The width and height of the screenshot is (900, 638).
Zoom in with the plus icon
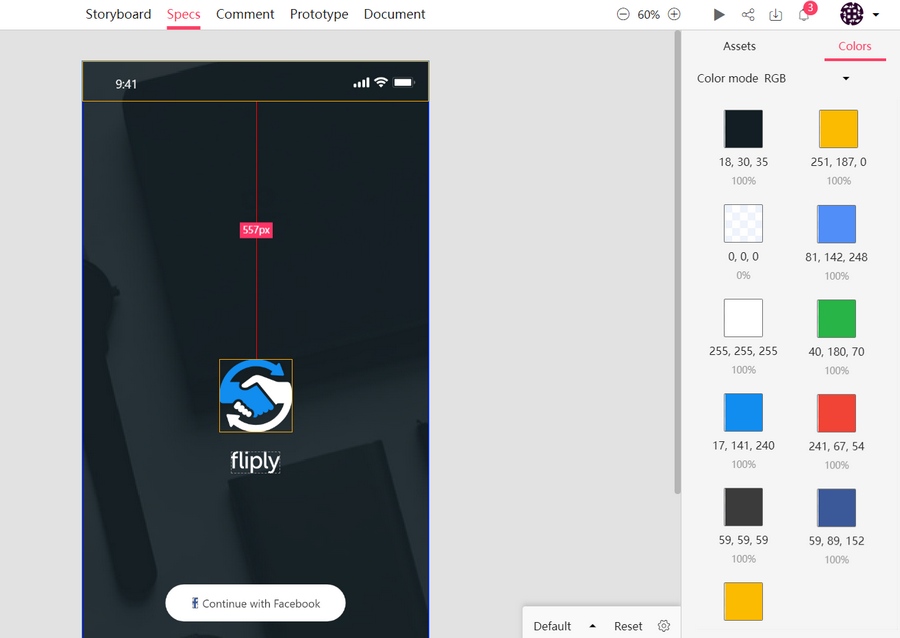tap(674, 14)
